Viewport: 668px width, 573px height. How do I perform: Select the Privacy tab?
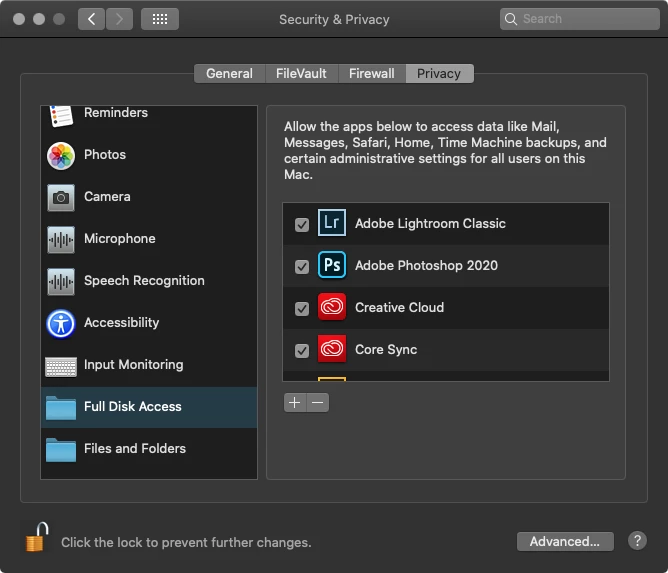(439, 73)
